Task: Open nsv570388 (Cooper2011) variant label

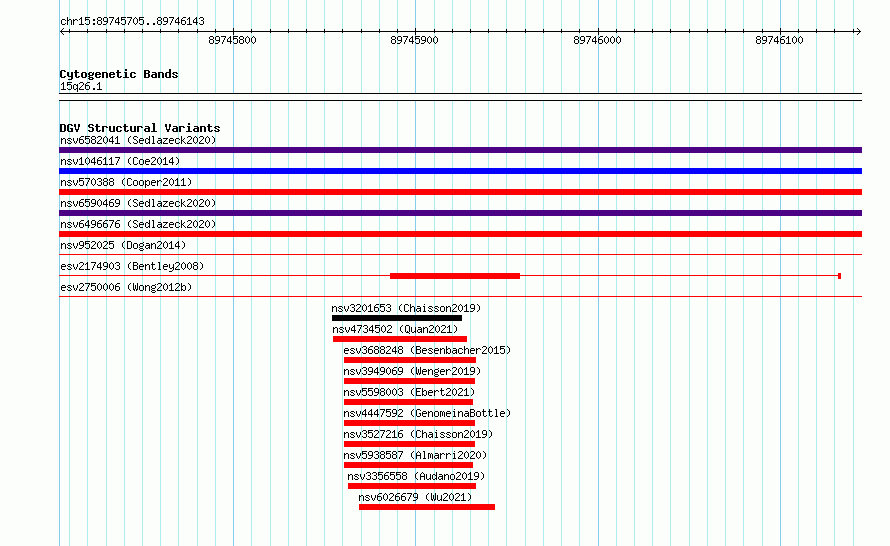Action: 126,182
